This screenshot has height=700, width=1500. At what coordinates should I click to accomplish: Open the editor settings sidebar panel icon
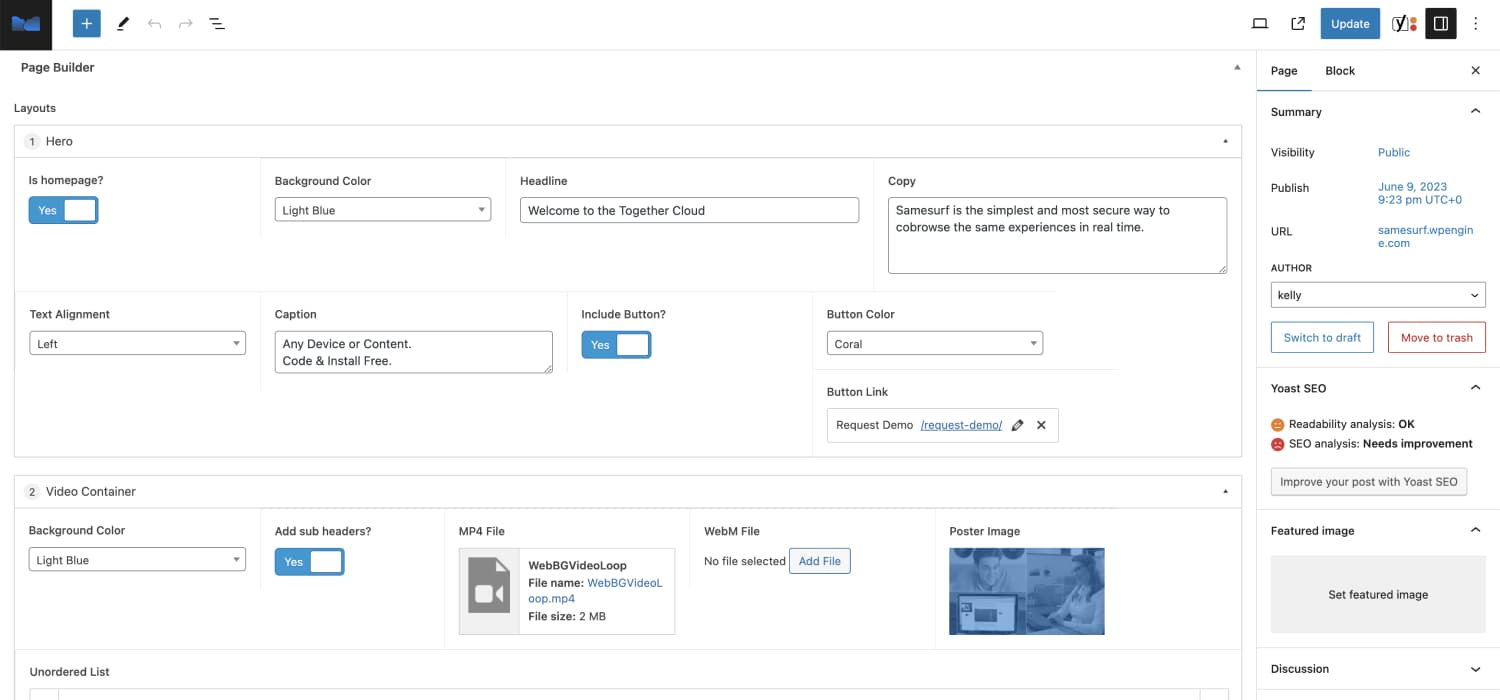(x=1440, y=23)
